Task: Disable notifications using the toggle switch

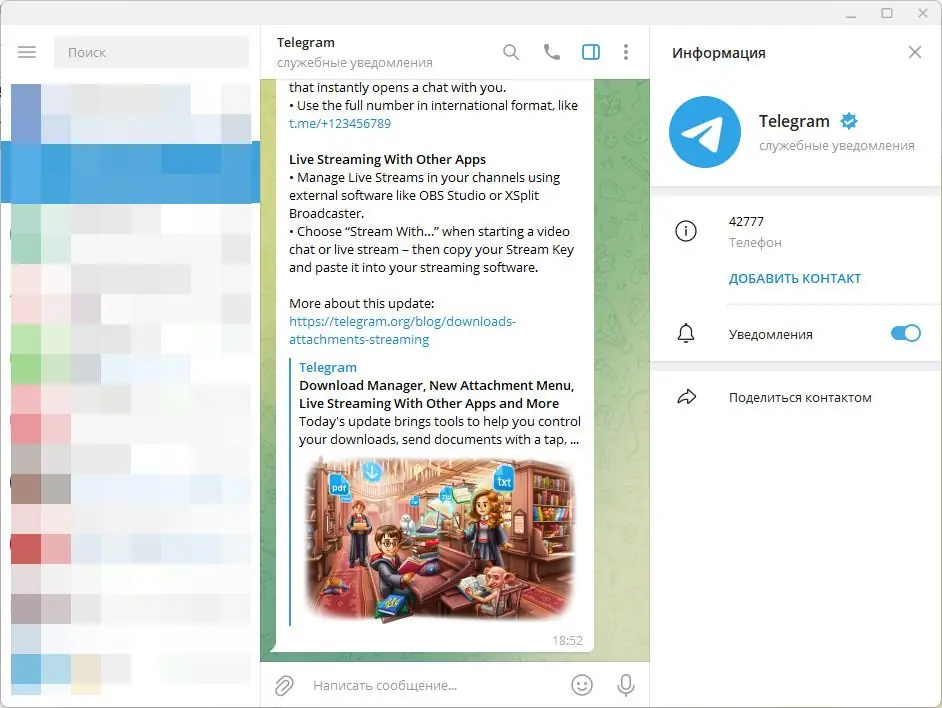Action: point(905,332)
